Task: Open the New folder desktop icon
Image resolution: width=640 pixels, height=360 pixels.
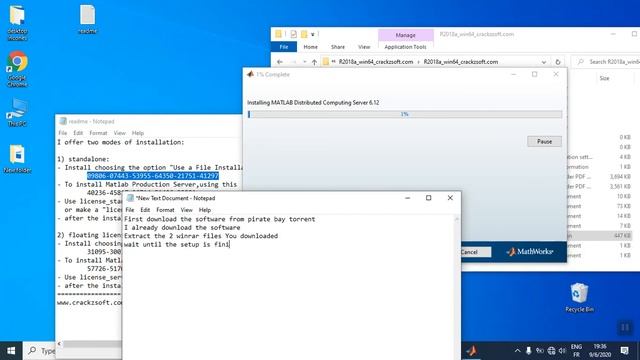Action: point(17,158)
